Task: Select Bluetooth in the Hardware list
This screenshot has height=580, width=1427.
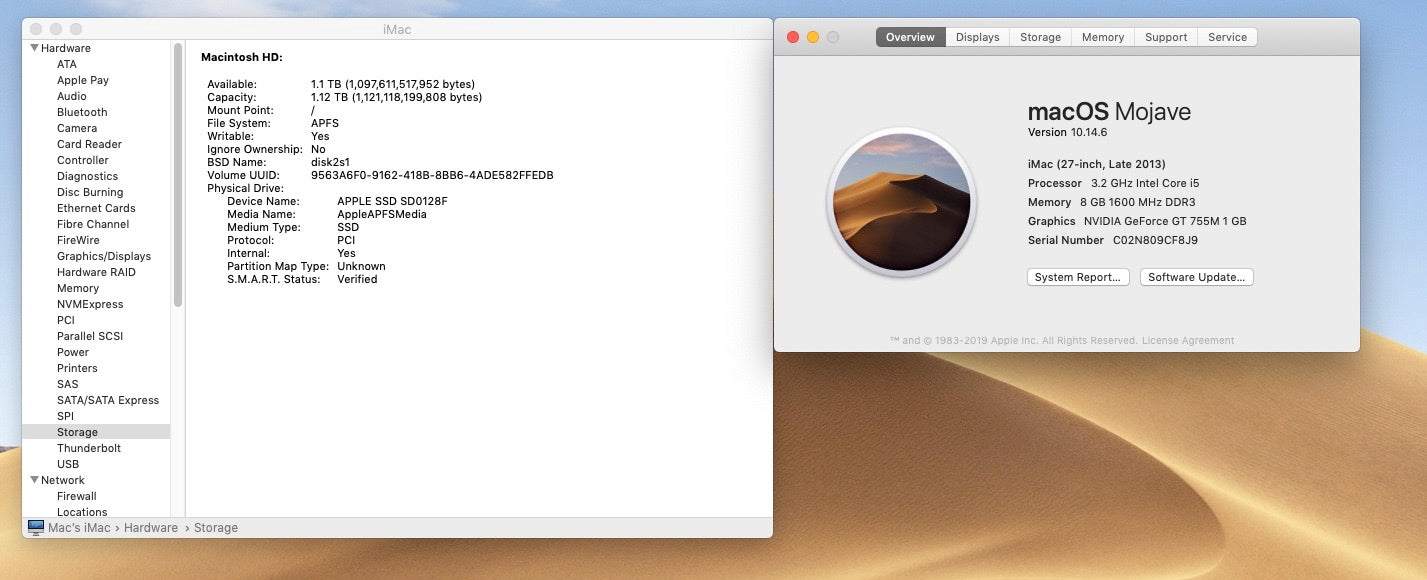Action: pyautogui.click(x=82, y=112)
